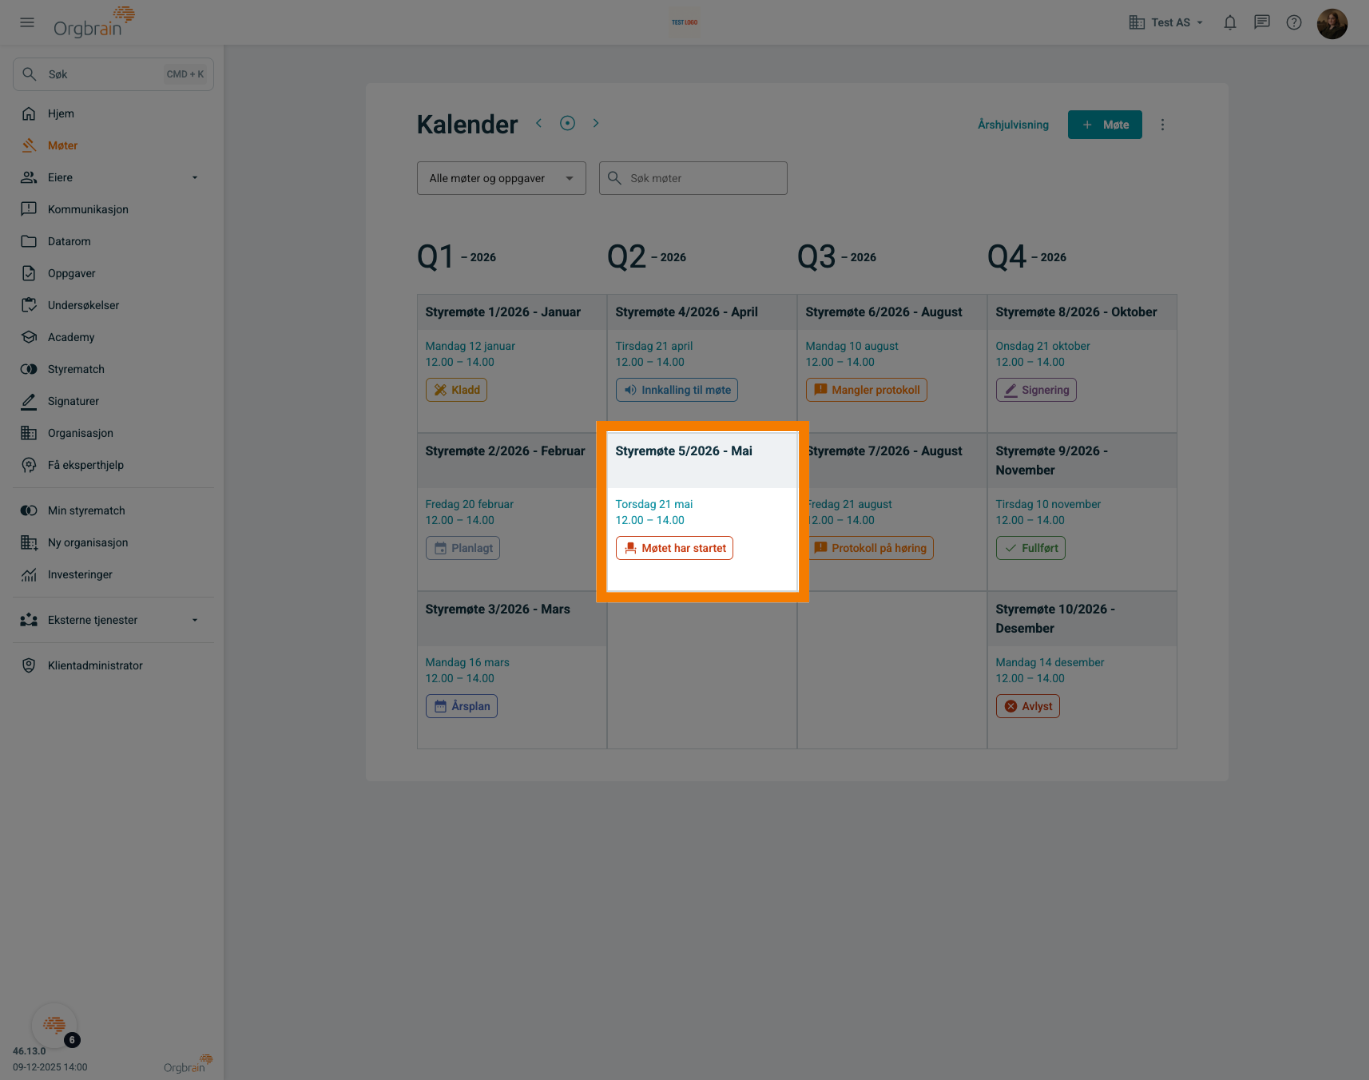Click the Planlagt status badge
The height and width of the screenshot is (1080, 1369).
coord(463,548)
